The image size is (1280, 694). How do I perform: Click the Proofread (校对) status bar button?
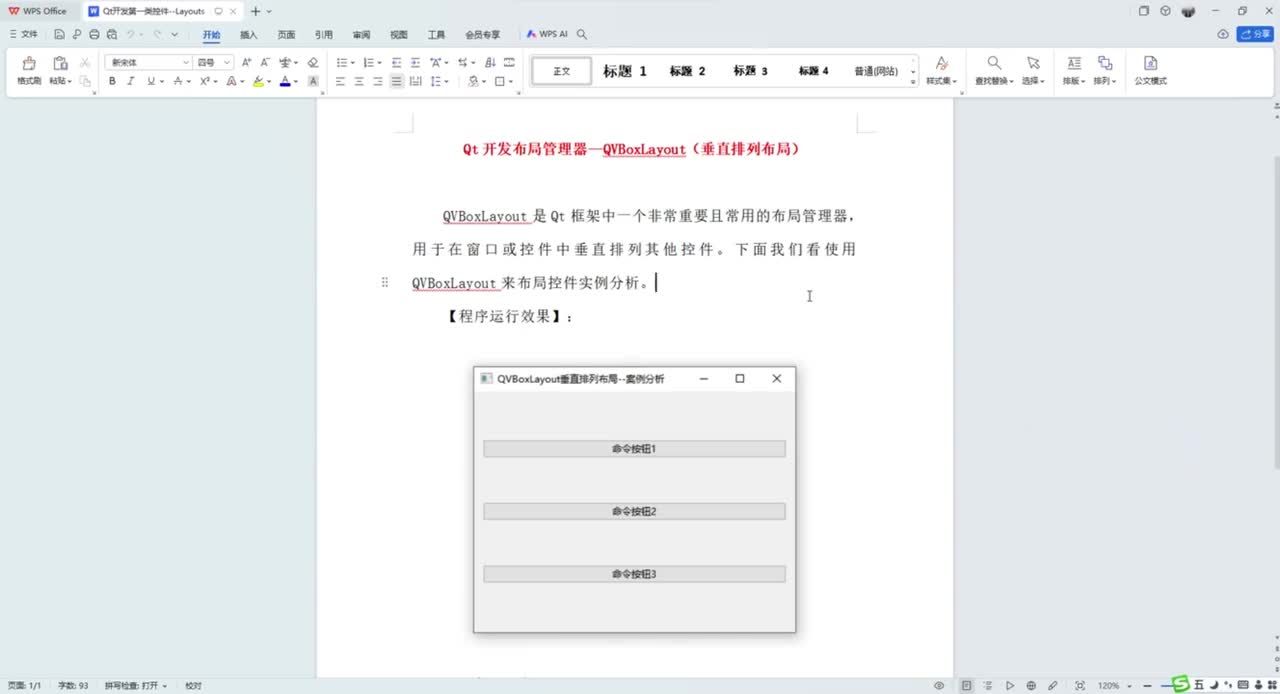(193, 686)
